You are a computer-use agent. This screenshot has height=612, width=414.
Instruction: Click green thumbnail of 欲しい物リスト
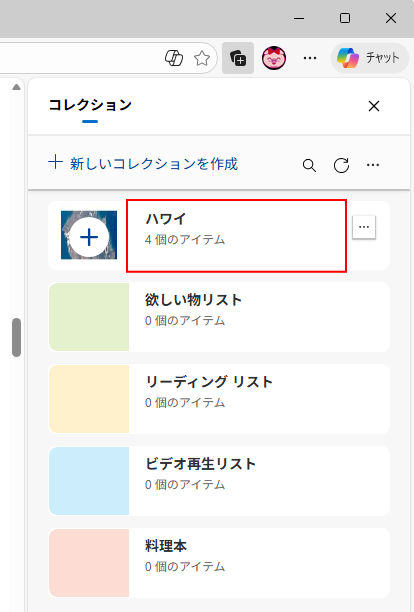89,317
